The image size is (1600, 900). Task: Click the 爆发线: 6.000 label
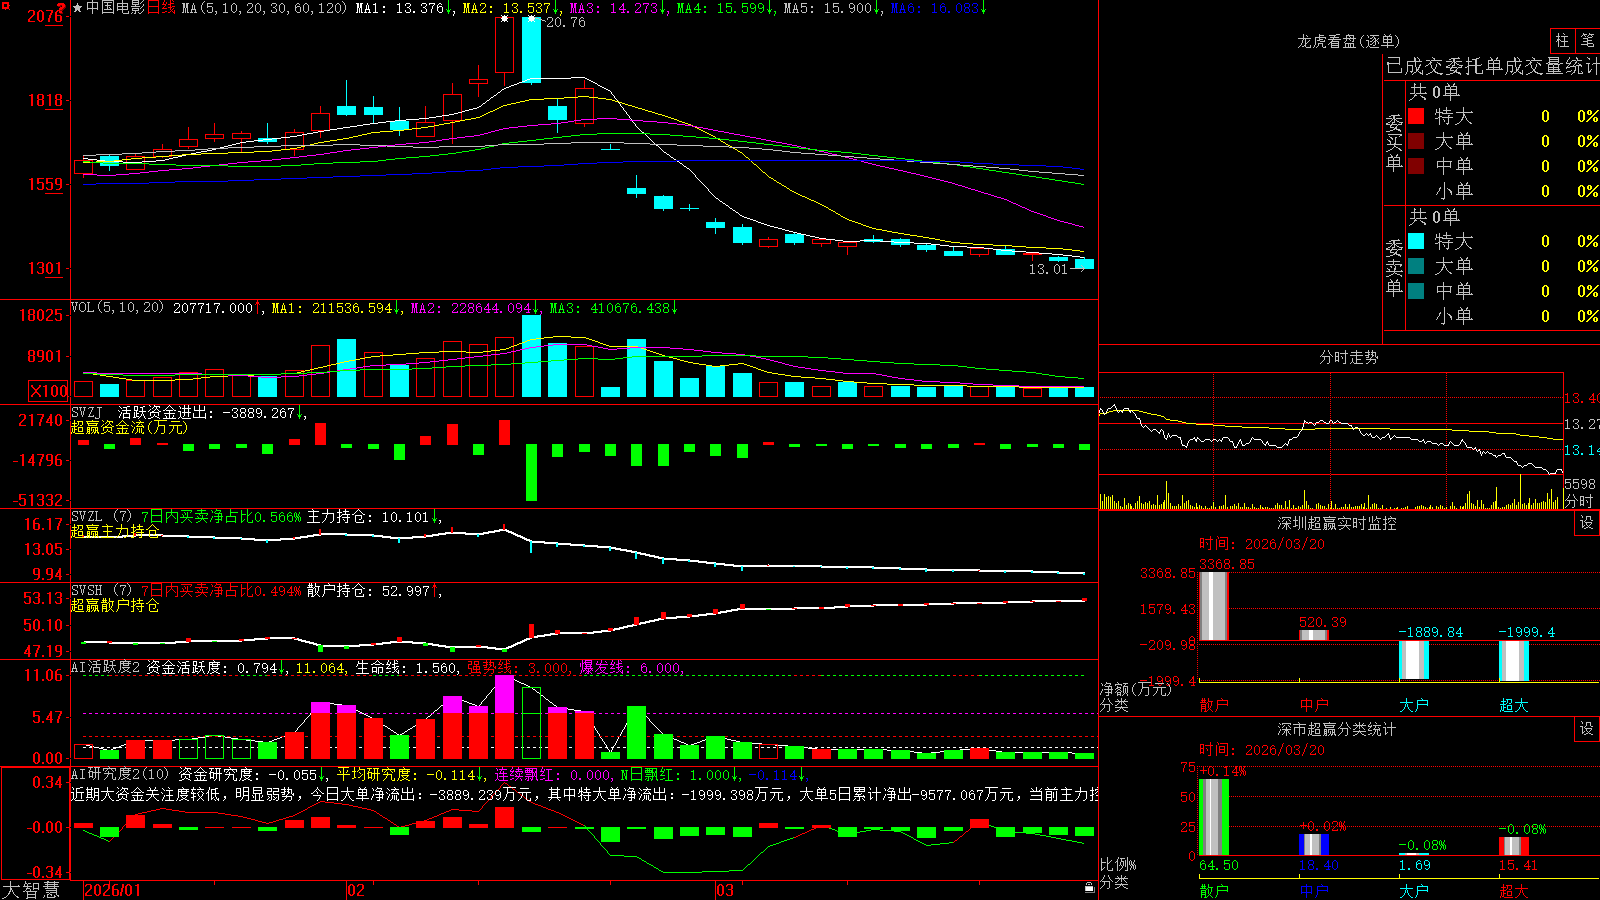[x=630, y=668]
